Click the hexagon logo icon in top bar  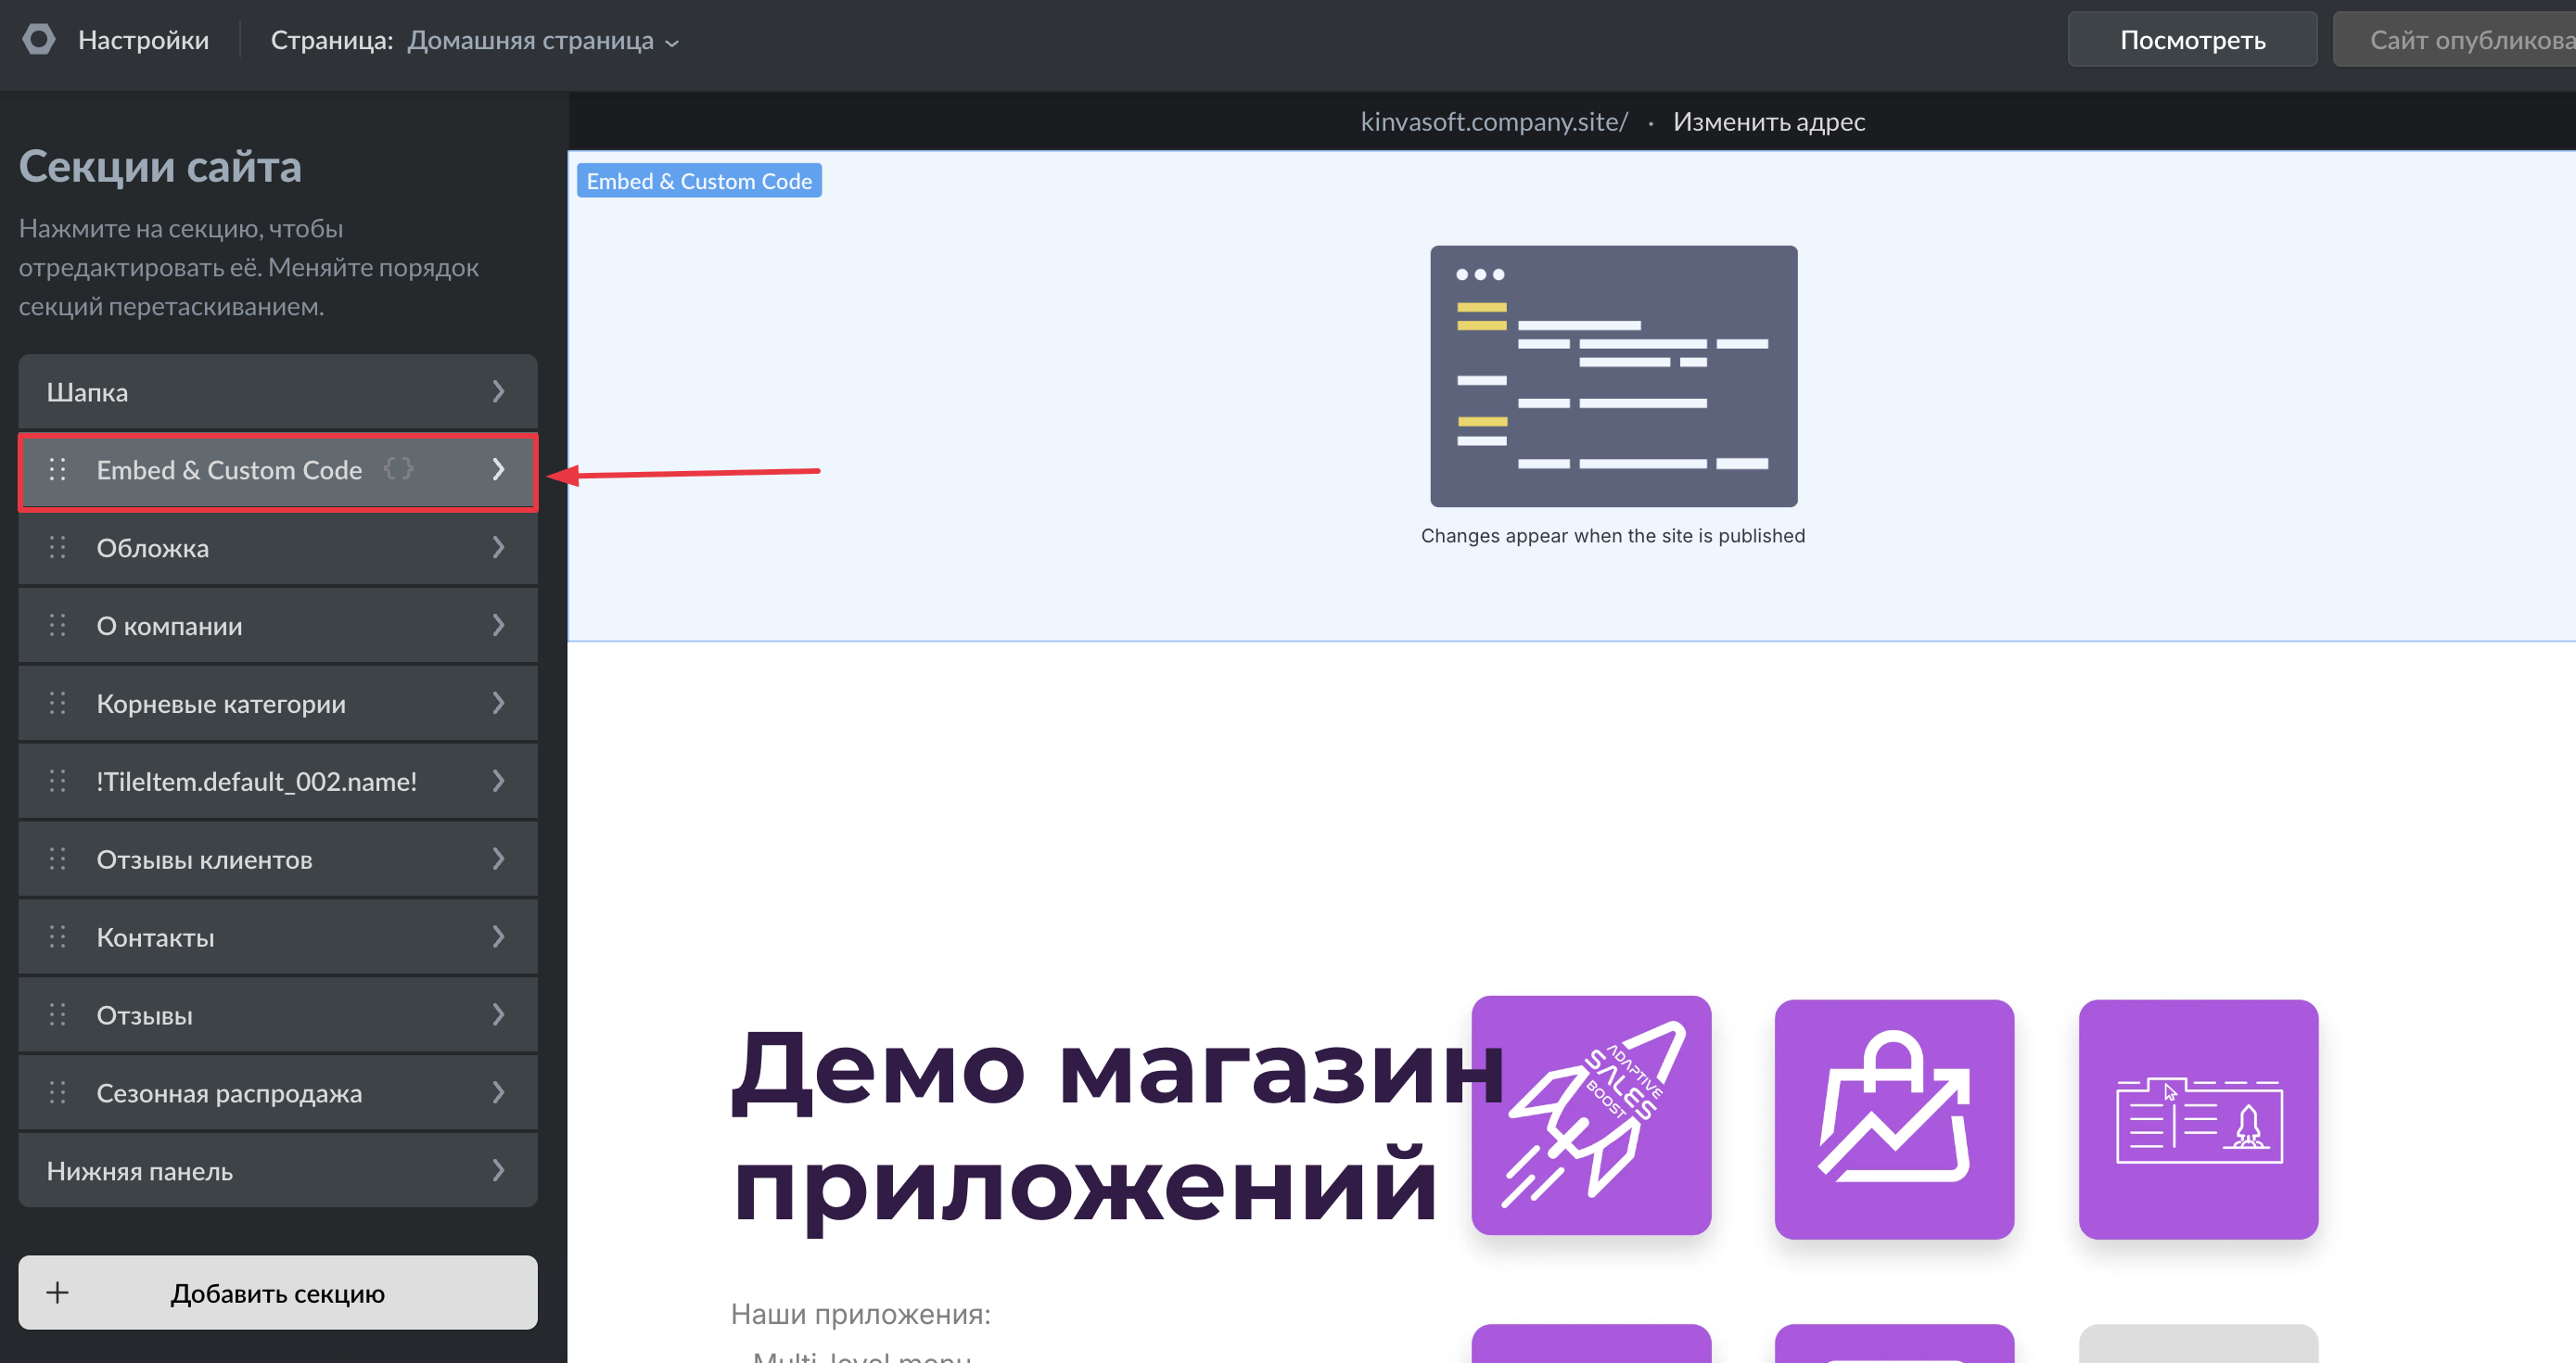click(39, 40)
